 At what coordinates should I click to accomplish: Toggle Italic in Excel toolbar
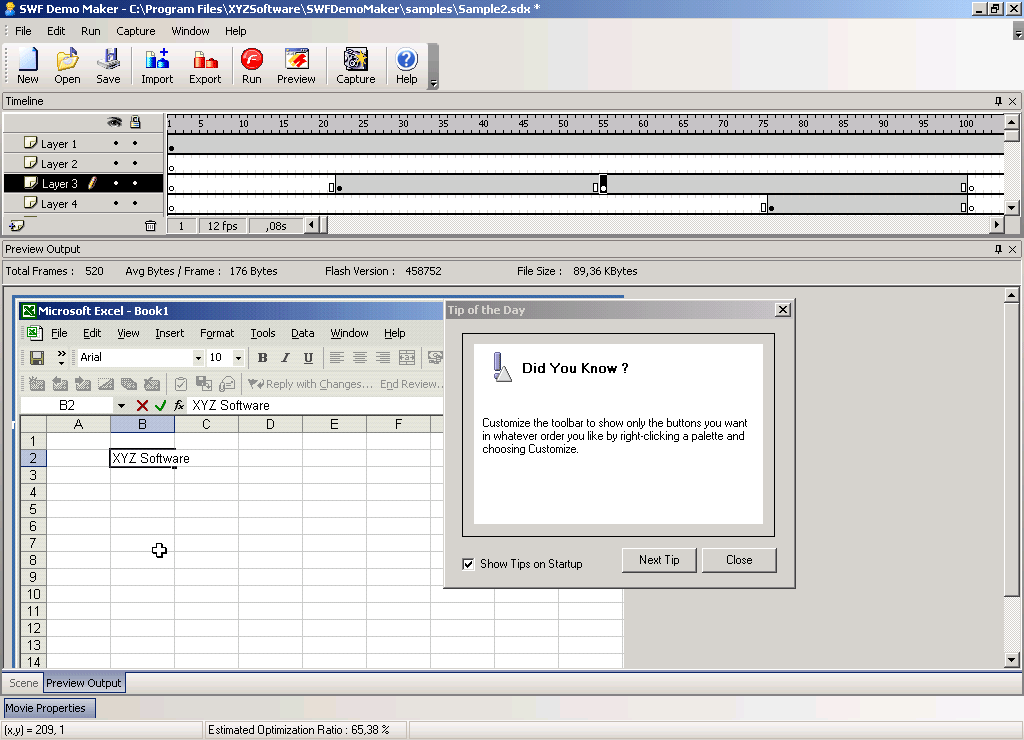pyautogui.click(x=285, y=357)
